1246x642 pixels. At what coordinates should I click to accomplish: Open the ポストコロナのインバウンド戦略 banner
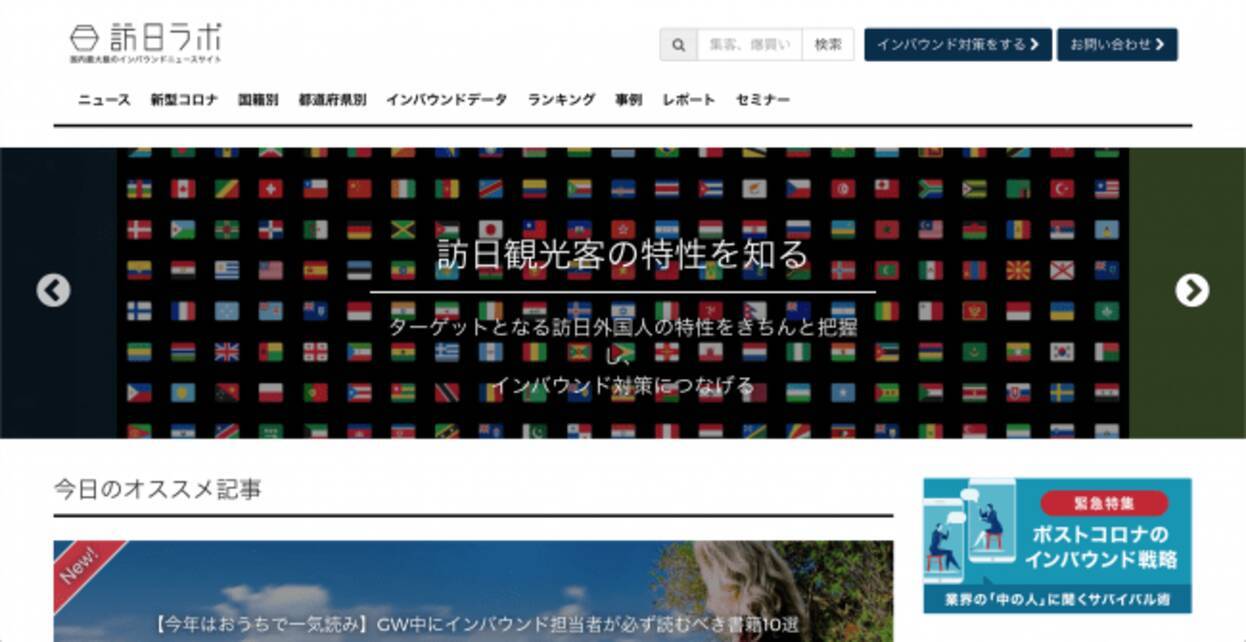pyautogui.click(x=1057, y=545)
